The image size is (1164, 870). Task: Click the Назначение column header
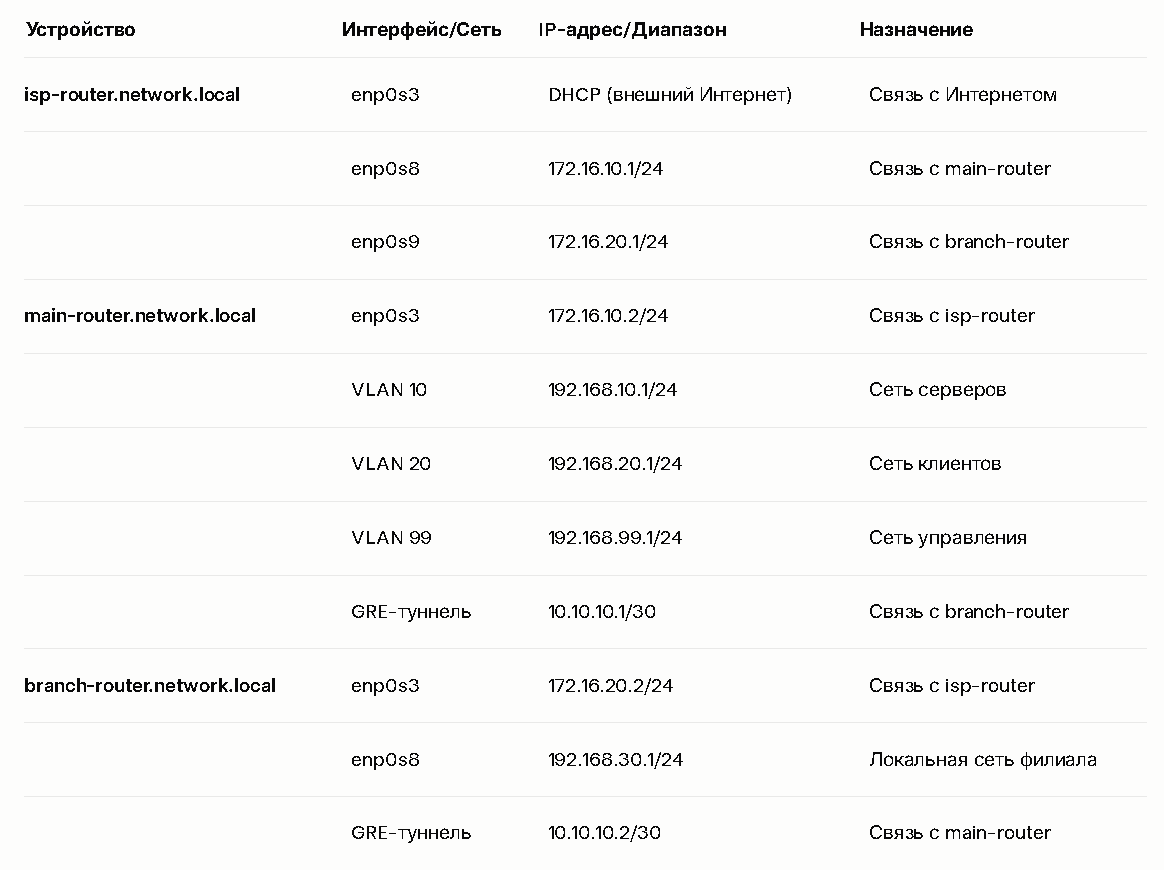[916, 30]
